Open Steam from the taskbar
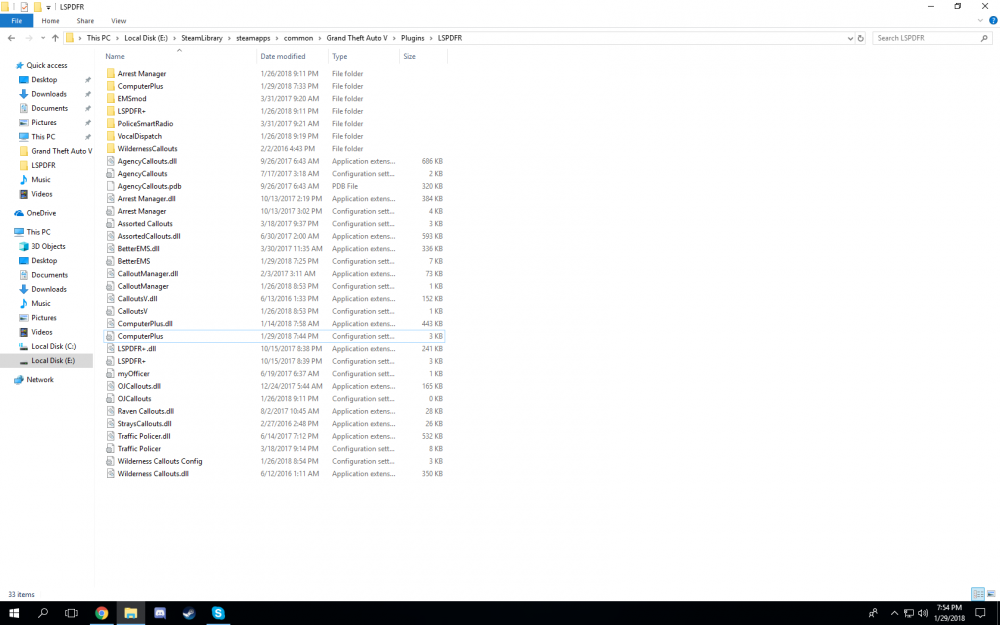Screen dimensions: 1000x625 pos(189,613)
